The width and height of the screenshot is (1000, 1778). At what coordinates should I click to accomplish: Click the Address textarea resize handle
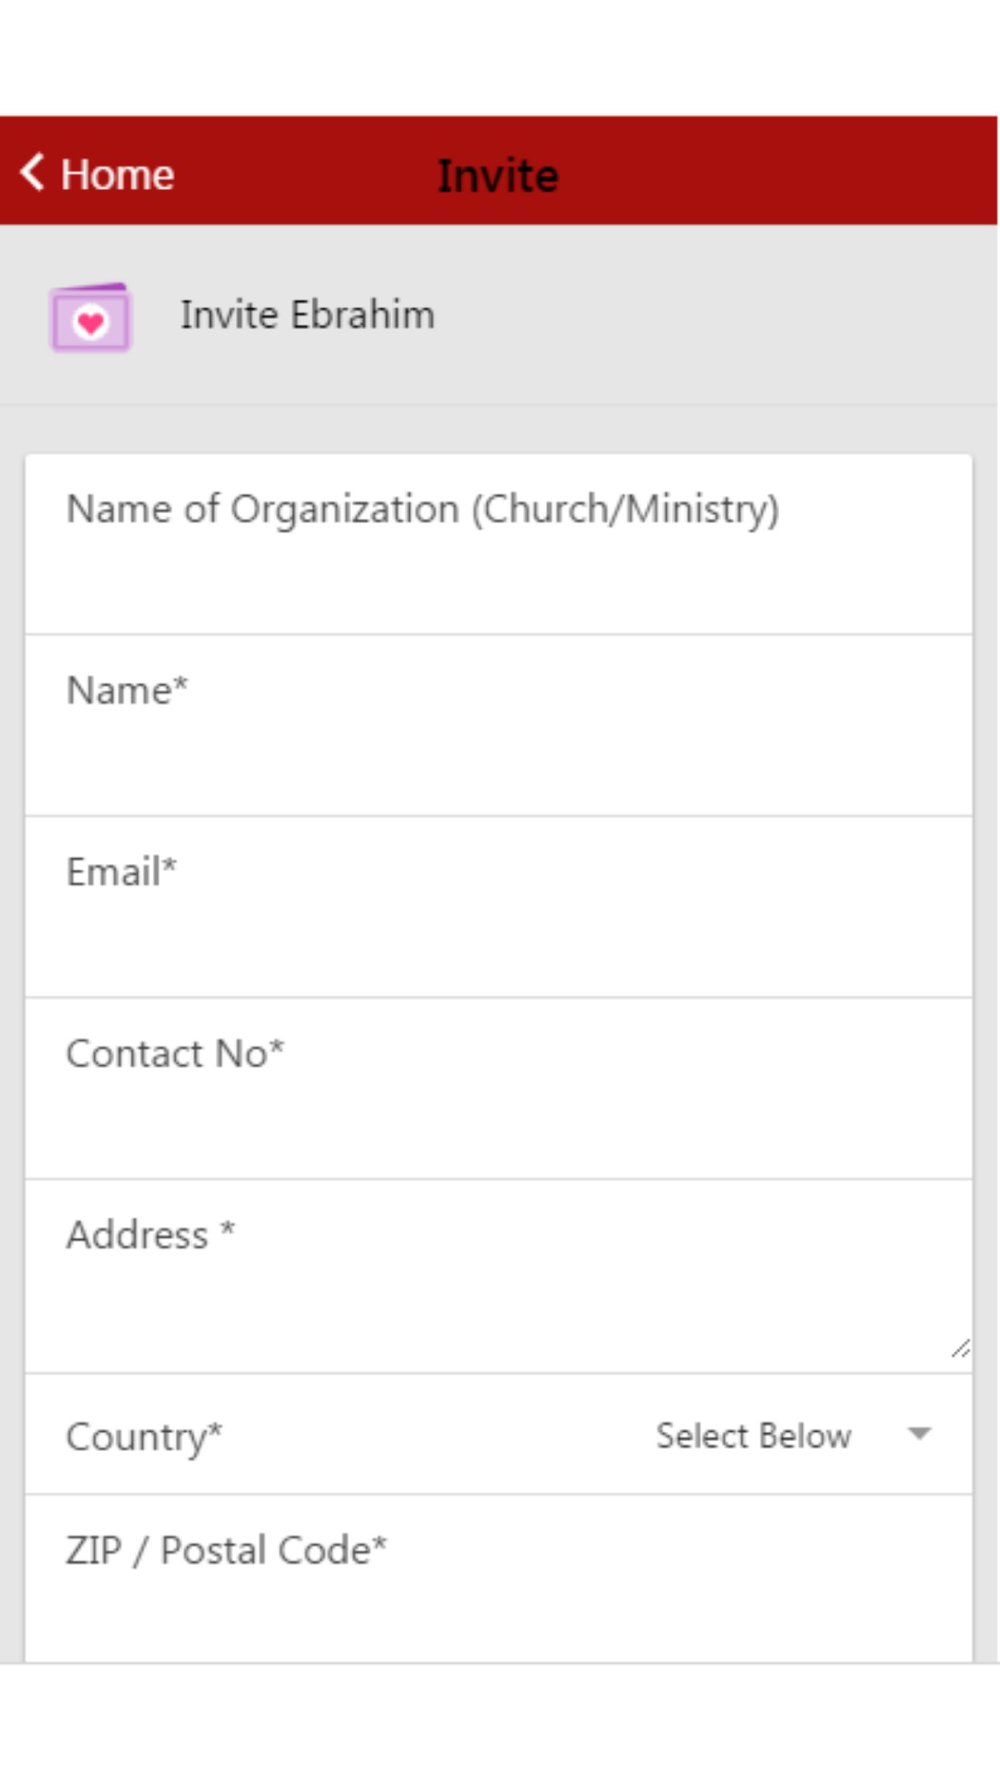click(x=960, y=1349)
